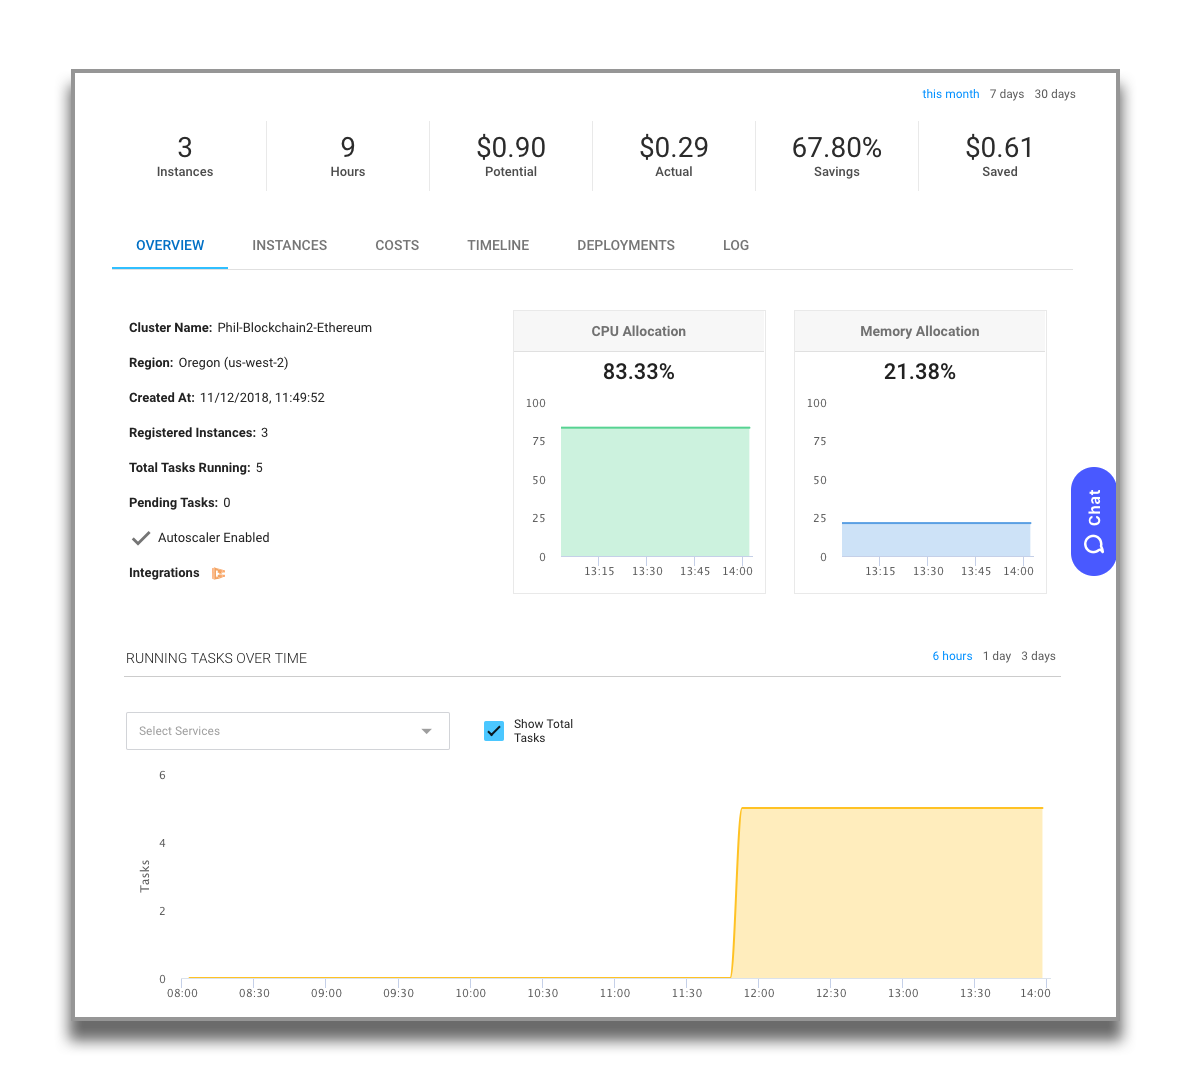Go to the Timeline tab

498,245
